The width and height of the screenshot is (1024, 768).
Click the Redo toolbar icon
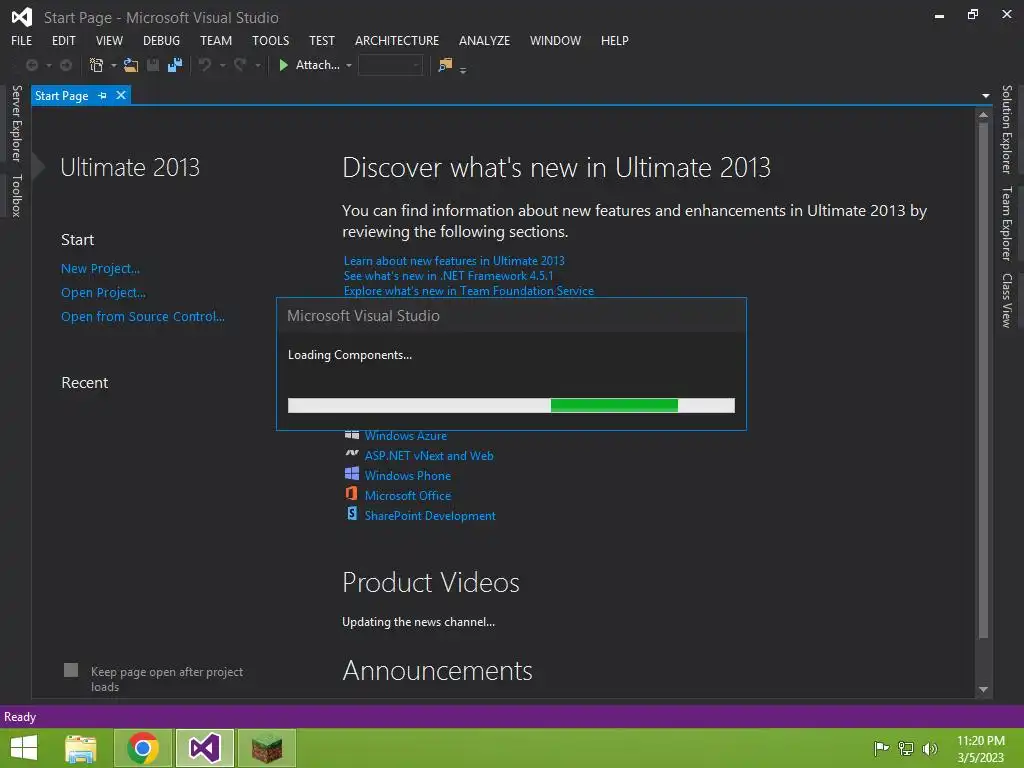click(x=240, y=65)
